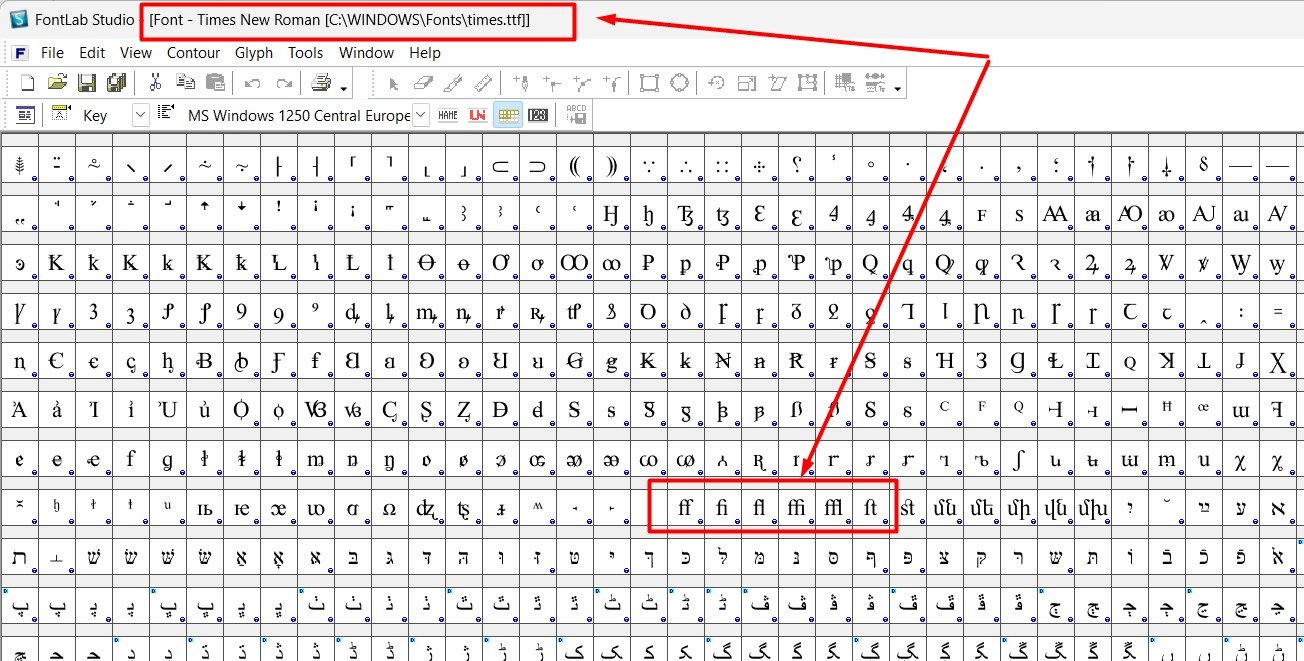Image resolution: width=1304 pixels, height=661 pixels.
Task: Select the sharp s ß glyph cell
Action: click(x=796, y=410)
